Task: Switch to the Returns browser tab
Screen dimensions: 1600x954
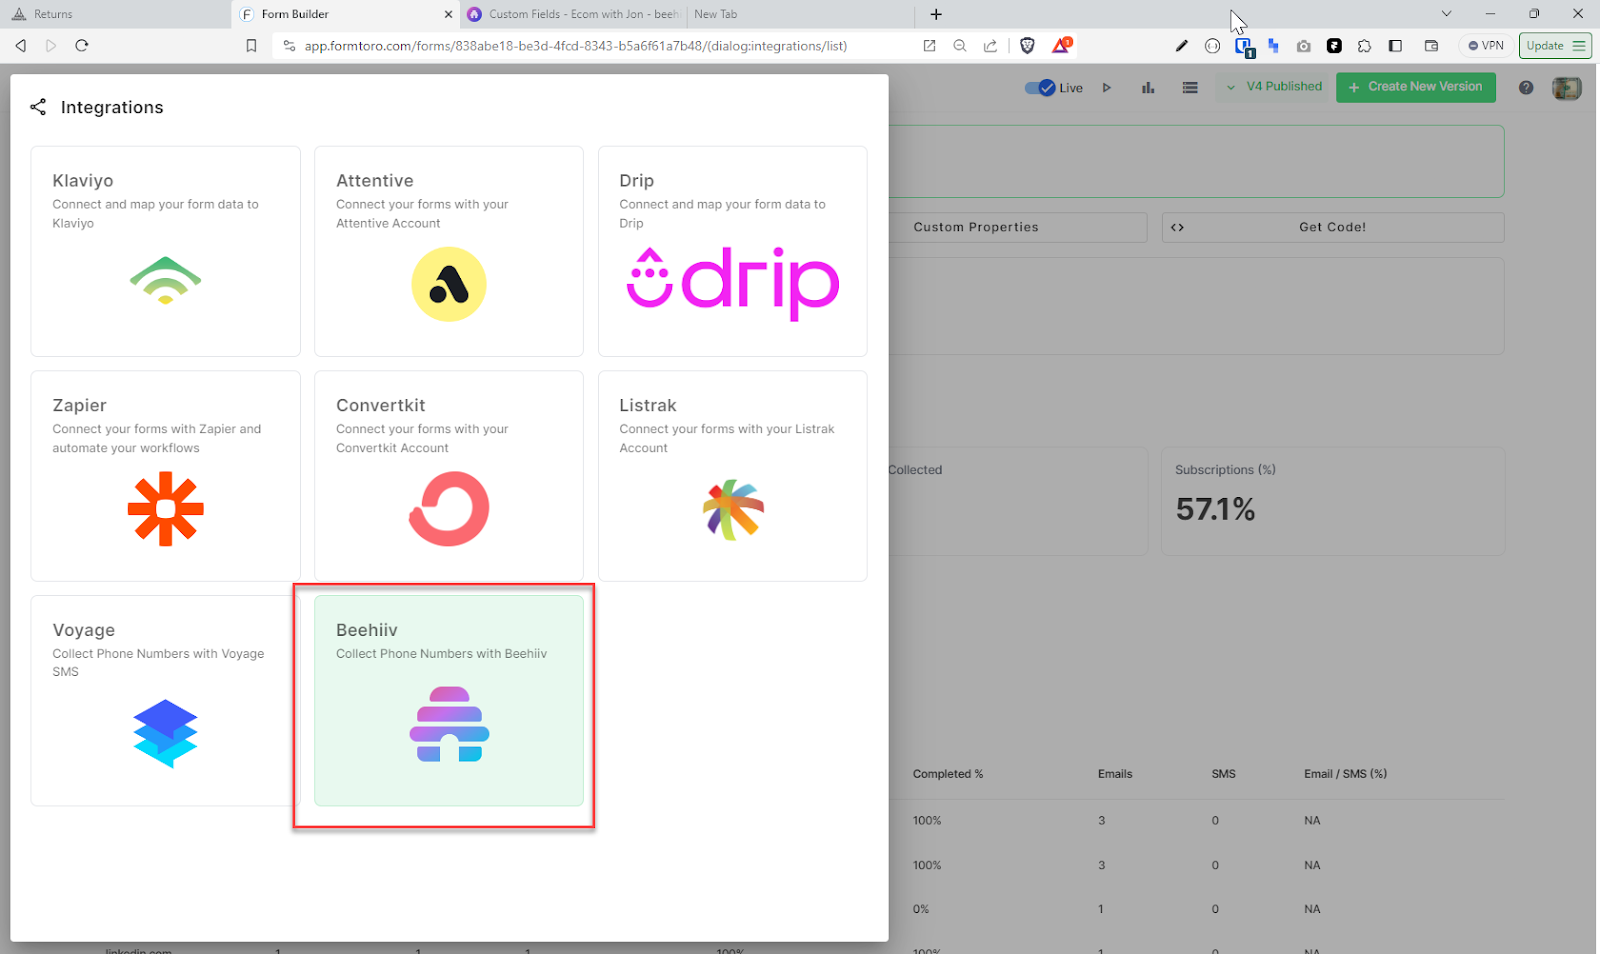Action: click(115, 14)
